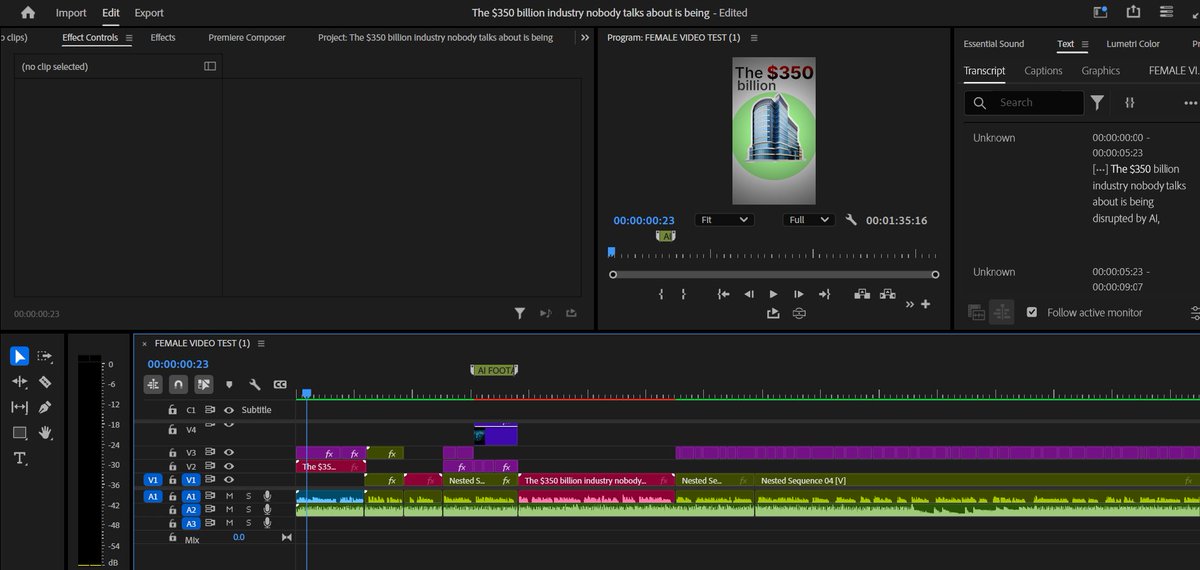1200x570 pixels.
Task: Open FEMALE VIDEO TEST timeline panel menu
Action: (x=261, y=343)
